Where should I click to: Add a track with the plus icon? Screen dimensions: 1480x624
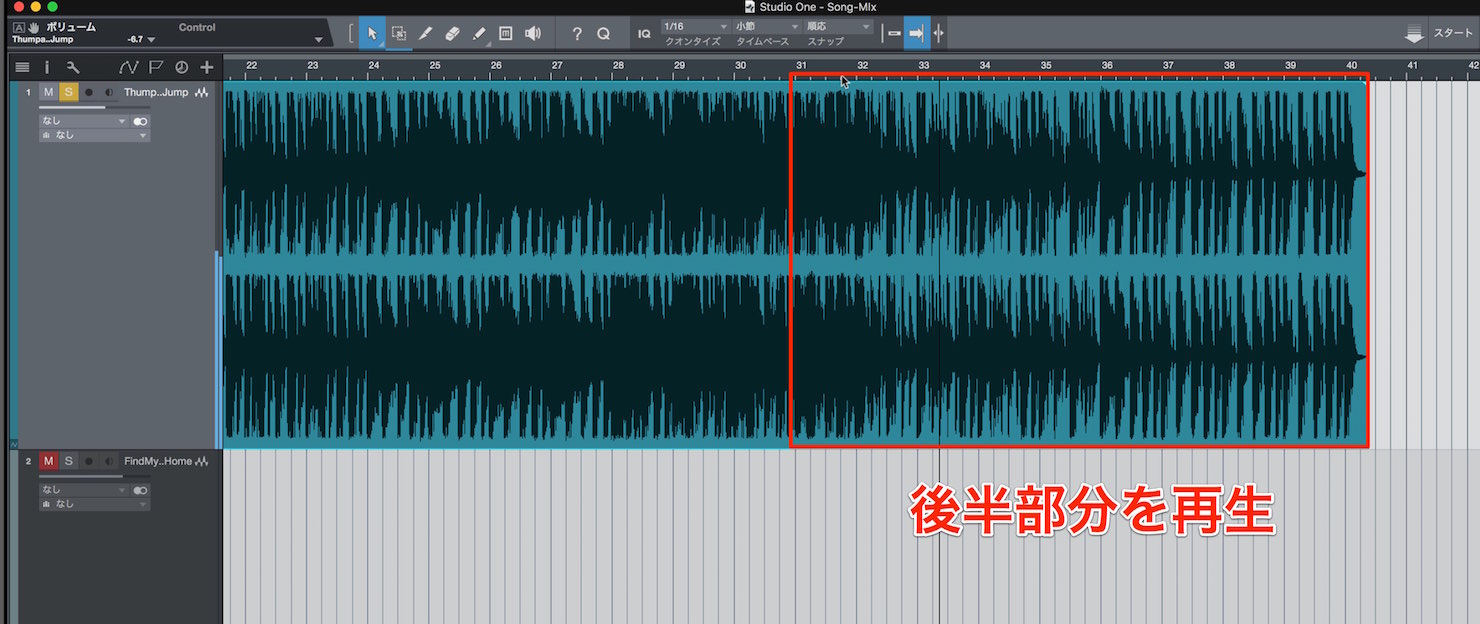coord(207,68)
